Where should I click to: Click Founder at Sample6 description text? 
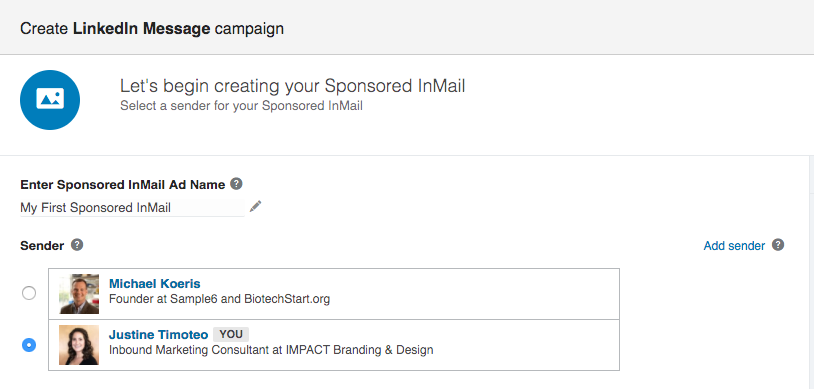pos(219,299)
